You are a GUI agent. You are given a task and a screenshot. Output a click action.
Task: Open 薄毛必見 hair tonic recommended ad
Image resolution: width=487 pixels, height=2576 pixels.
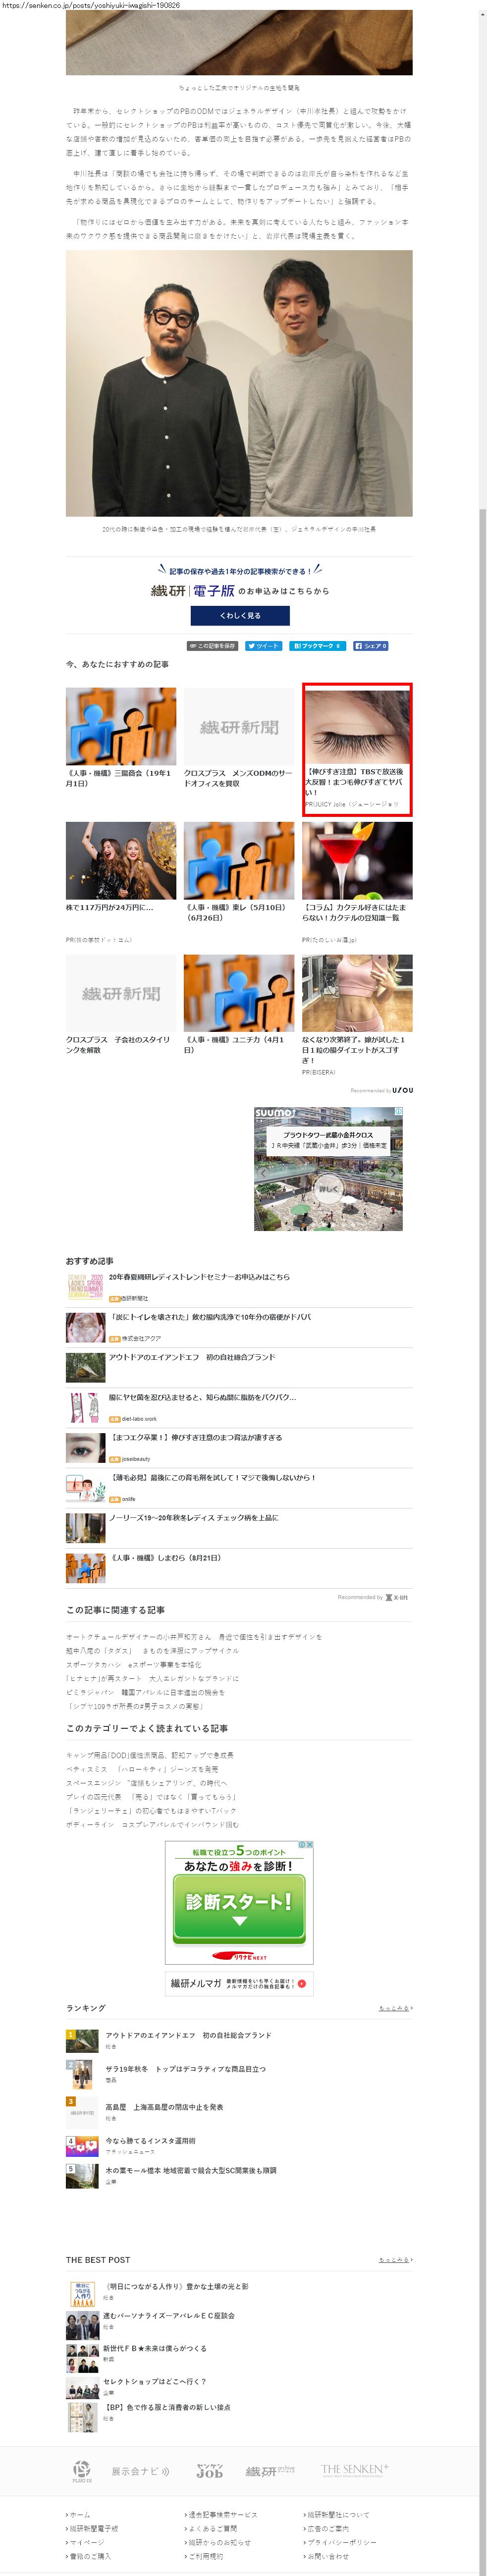(x=212, y=1477)
